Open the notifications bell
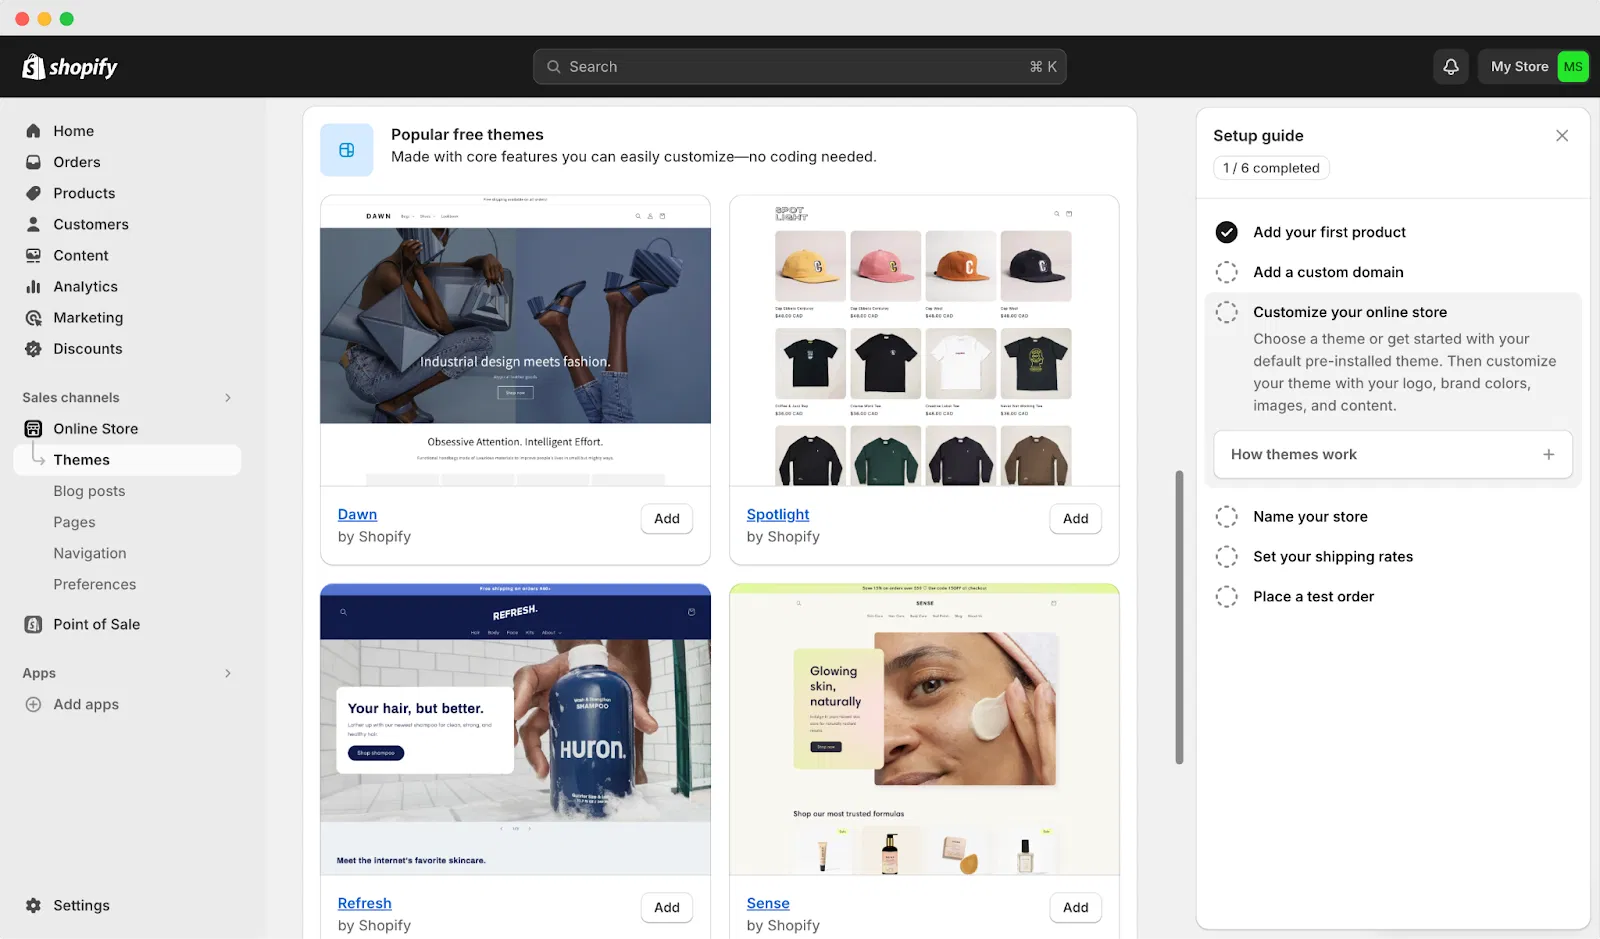The width and height of the screenshot is (1600, 939). coord(1451,67)
